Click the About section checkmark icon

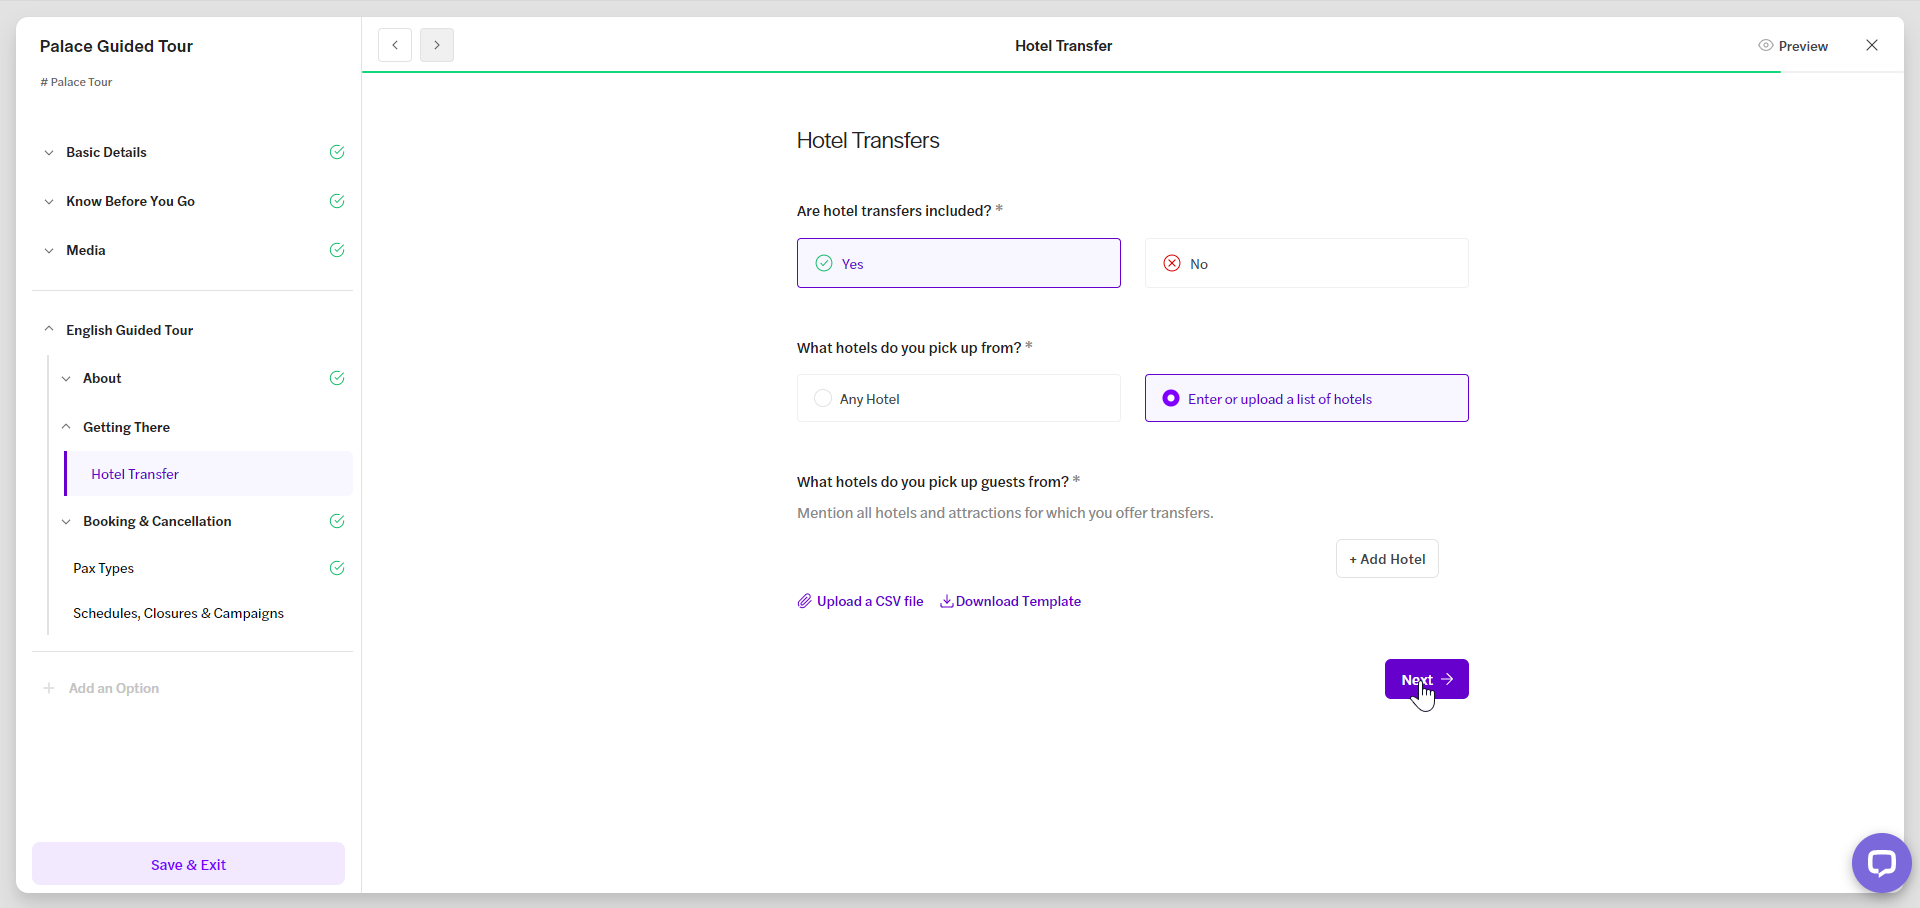click(x=337, y=378)
